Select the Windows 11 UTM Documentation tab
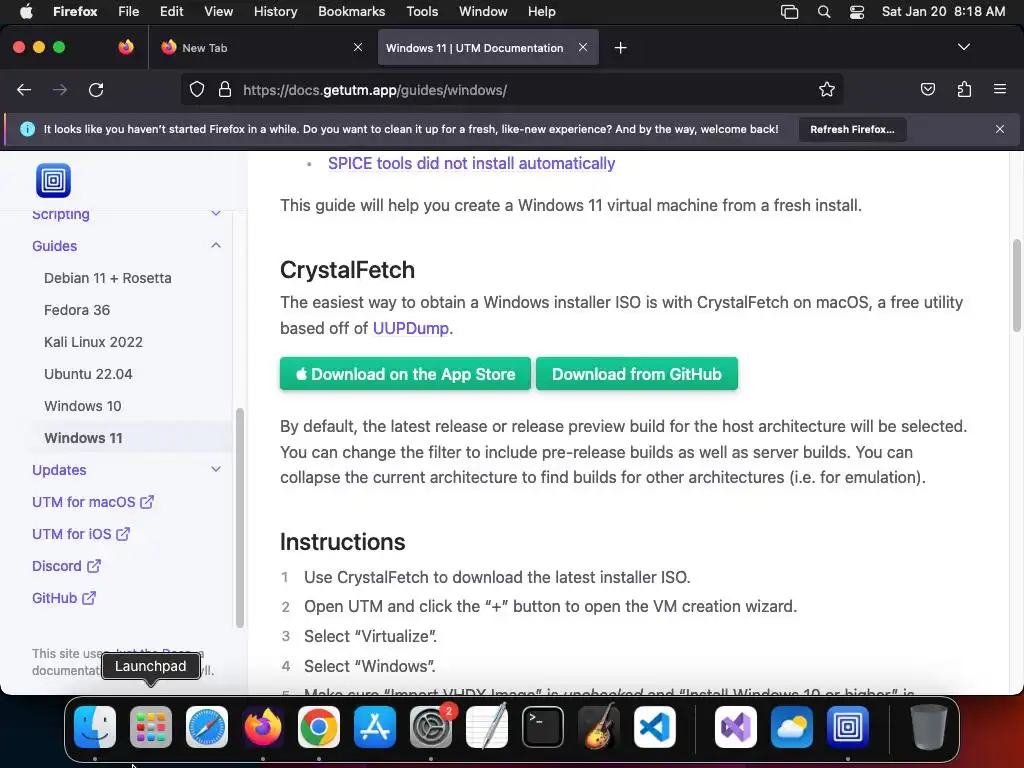The width and height of the screenshot is (1024, 768). [x=488, y=48]
